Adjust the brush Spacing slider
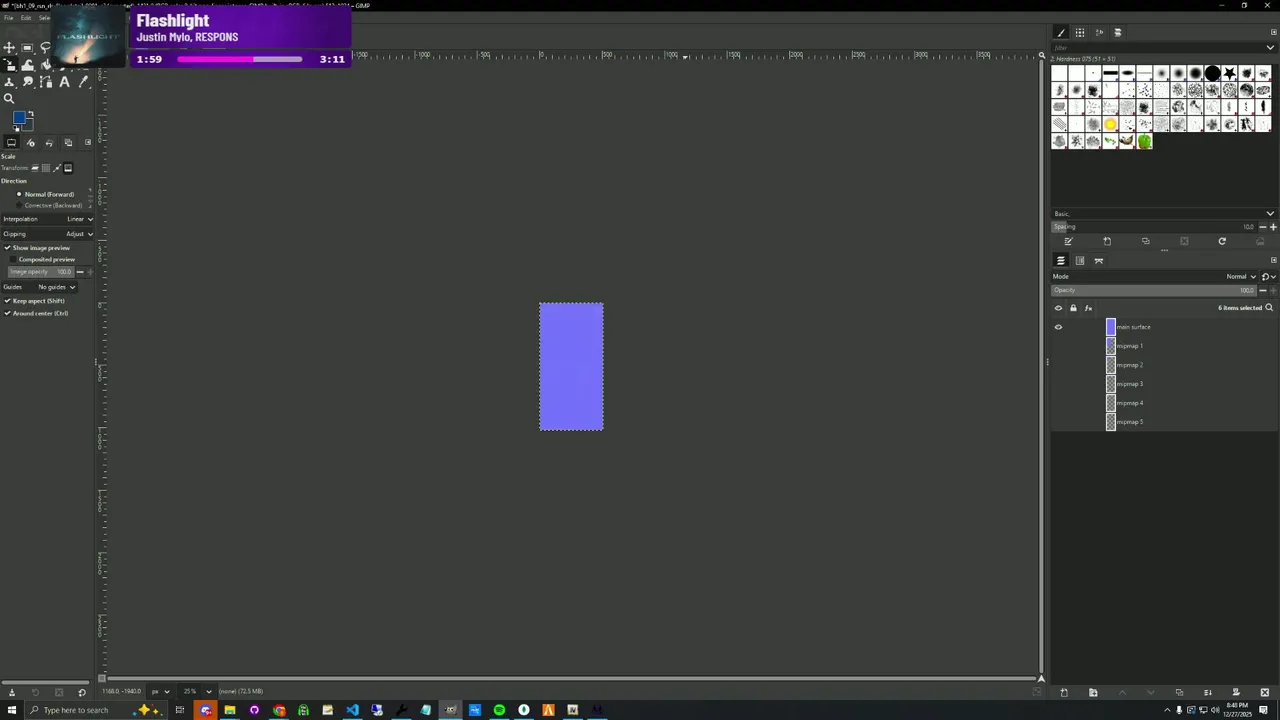The height and width of the screenshot is (720, 1280). point(1154,227)
